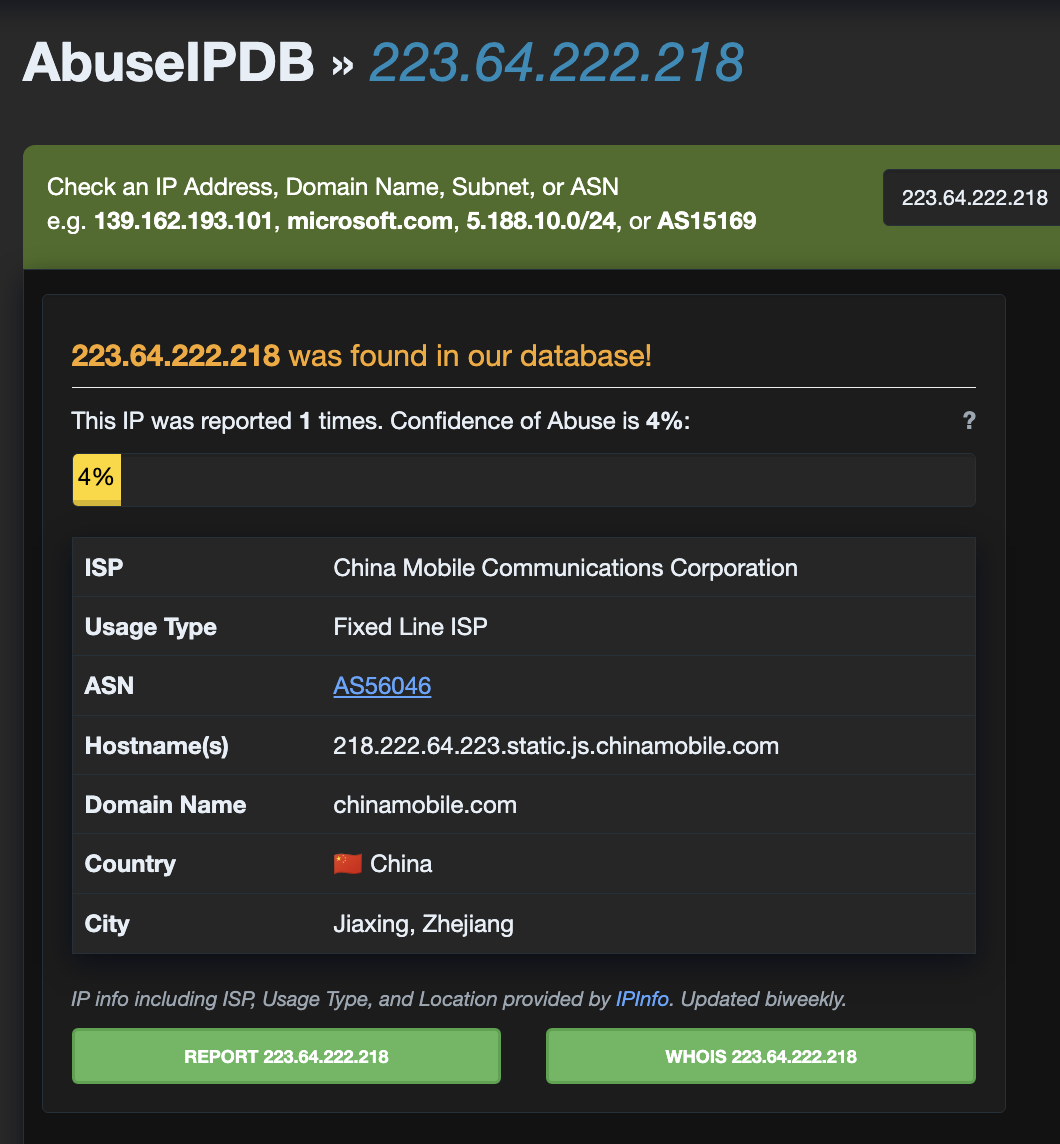This screenshot has height=1144, width=1060.
Task: Open the IPInfo provider link
Action: coord(644,998)
